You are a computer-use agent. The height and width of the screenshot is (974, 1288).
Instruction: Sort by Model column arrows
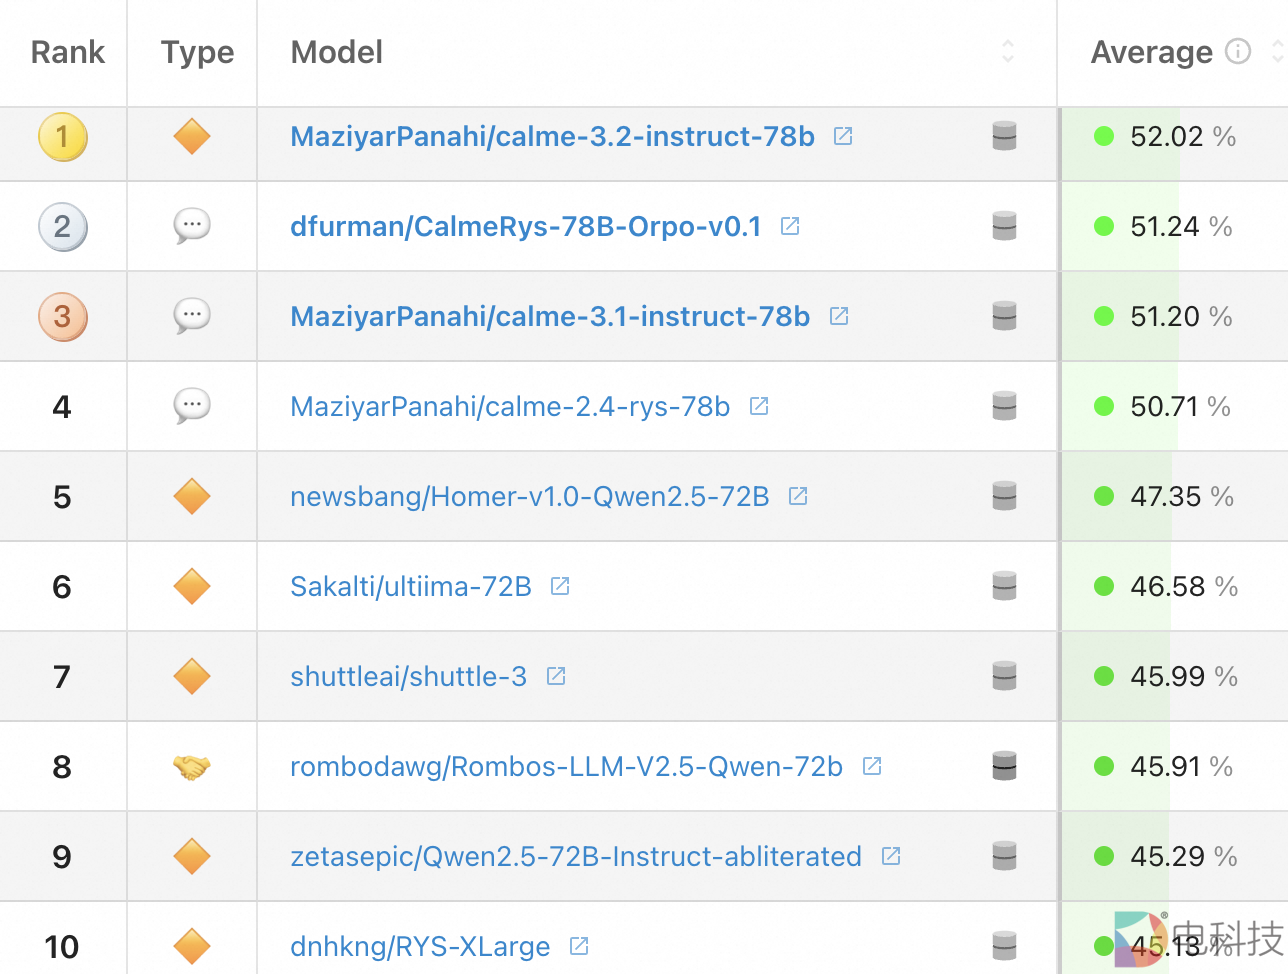point(1008,51)
